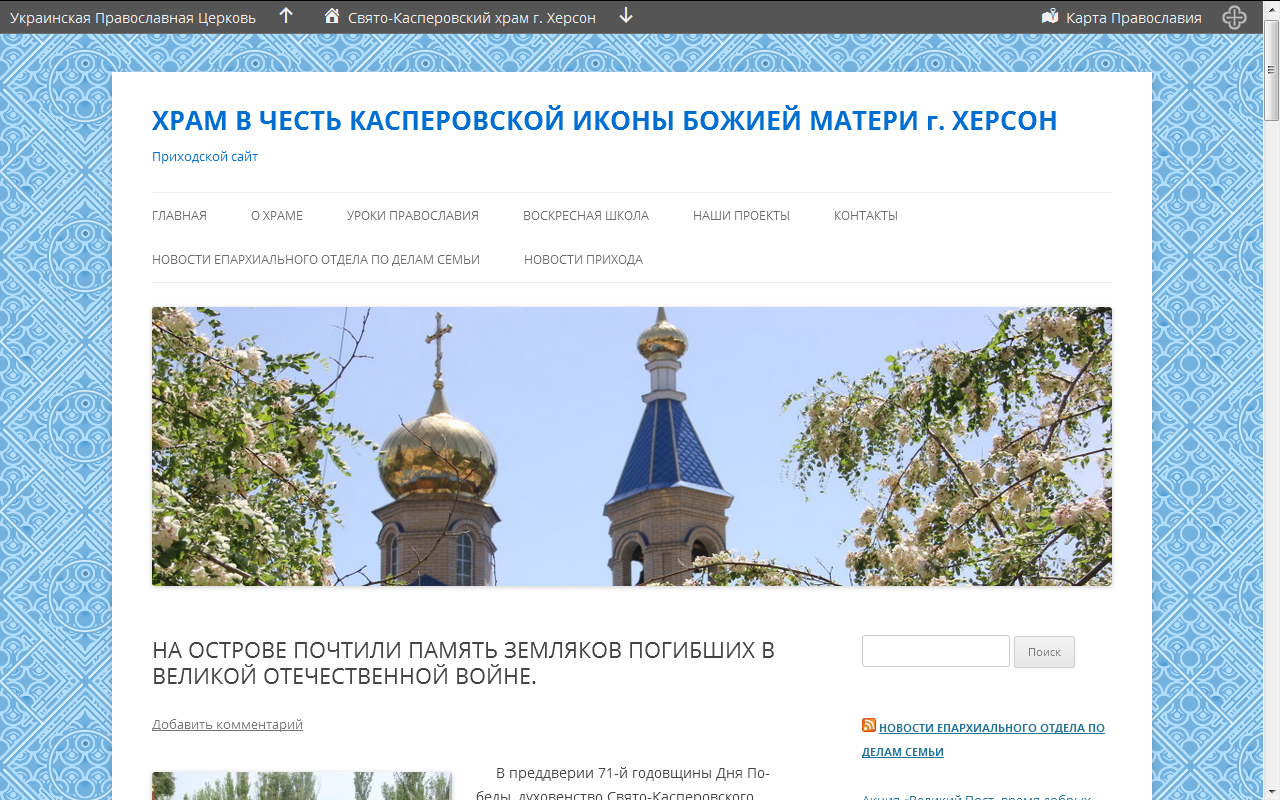Go to the КОНТАКТЫ page
This screenshot has width=1280, height=800.
866,215
